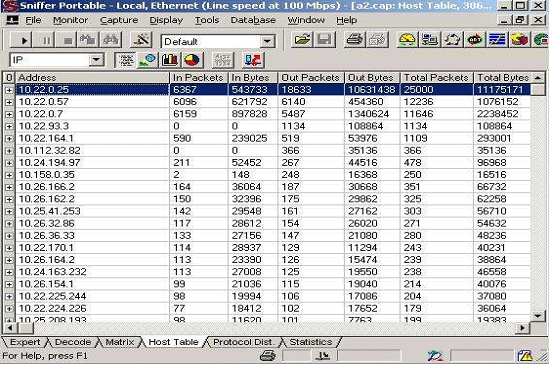Expand the 10.22.0.7 row
This screenshot has width=549, height=365.
pos(9,114)
